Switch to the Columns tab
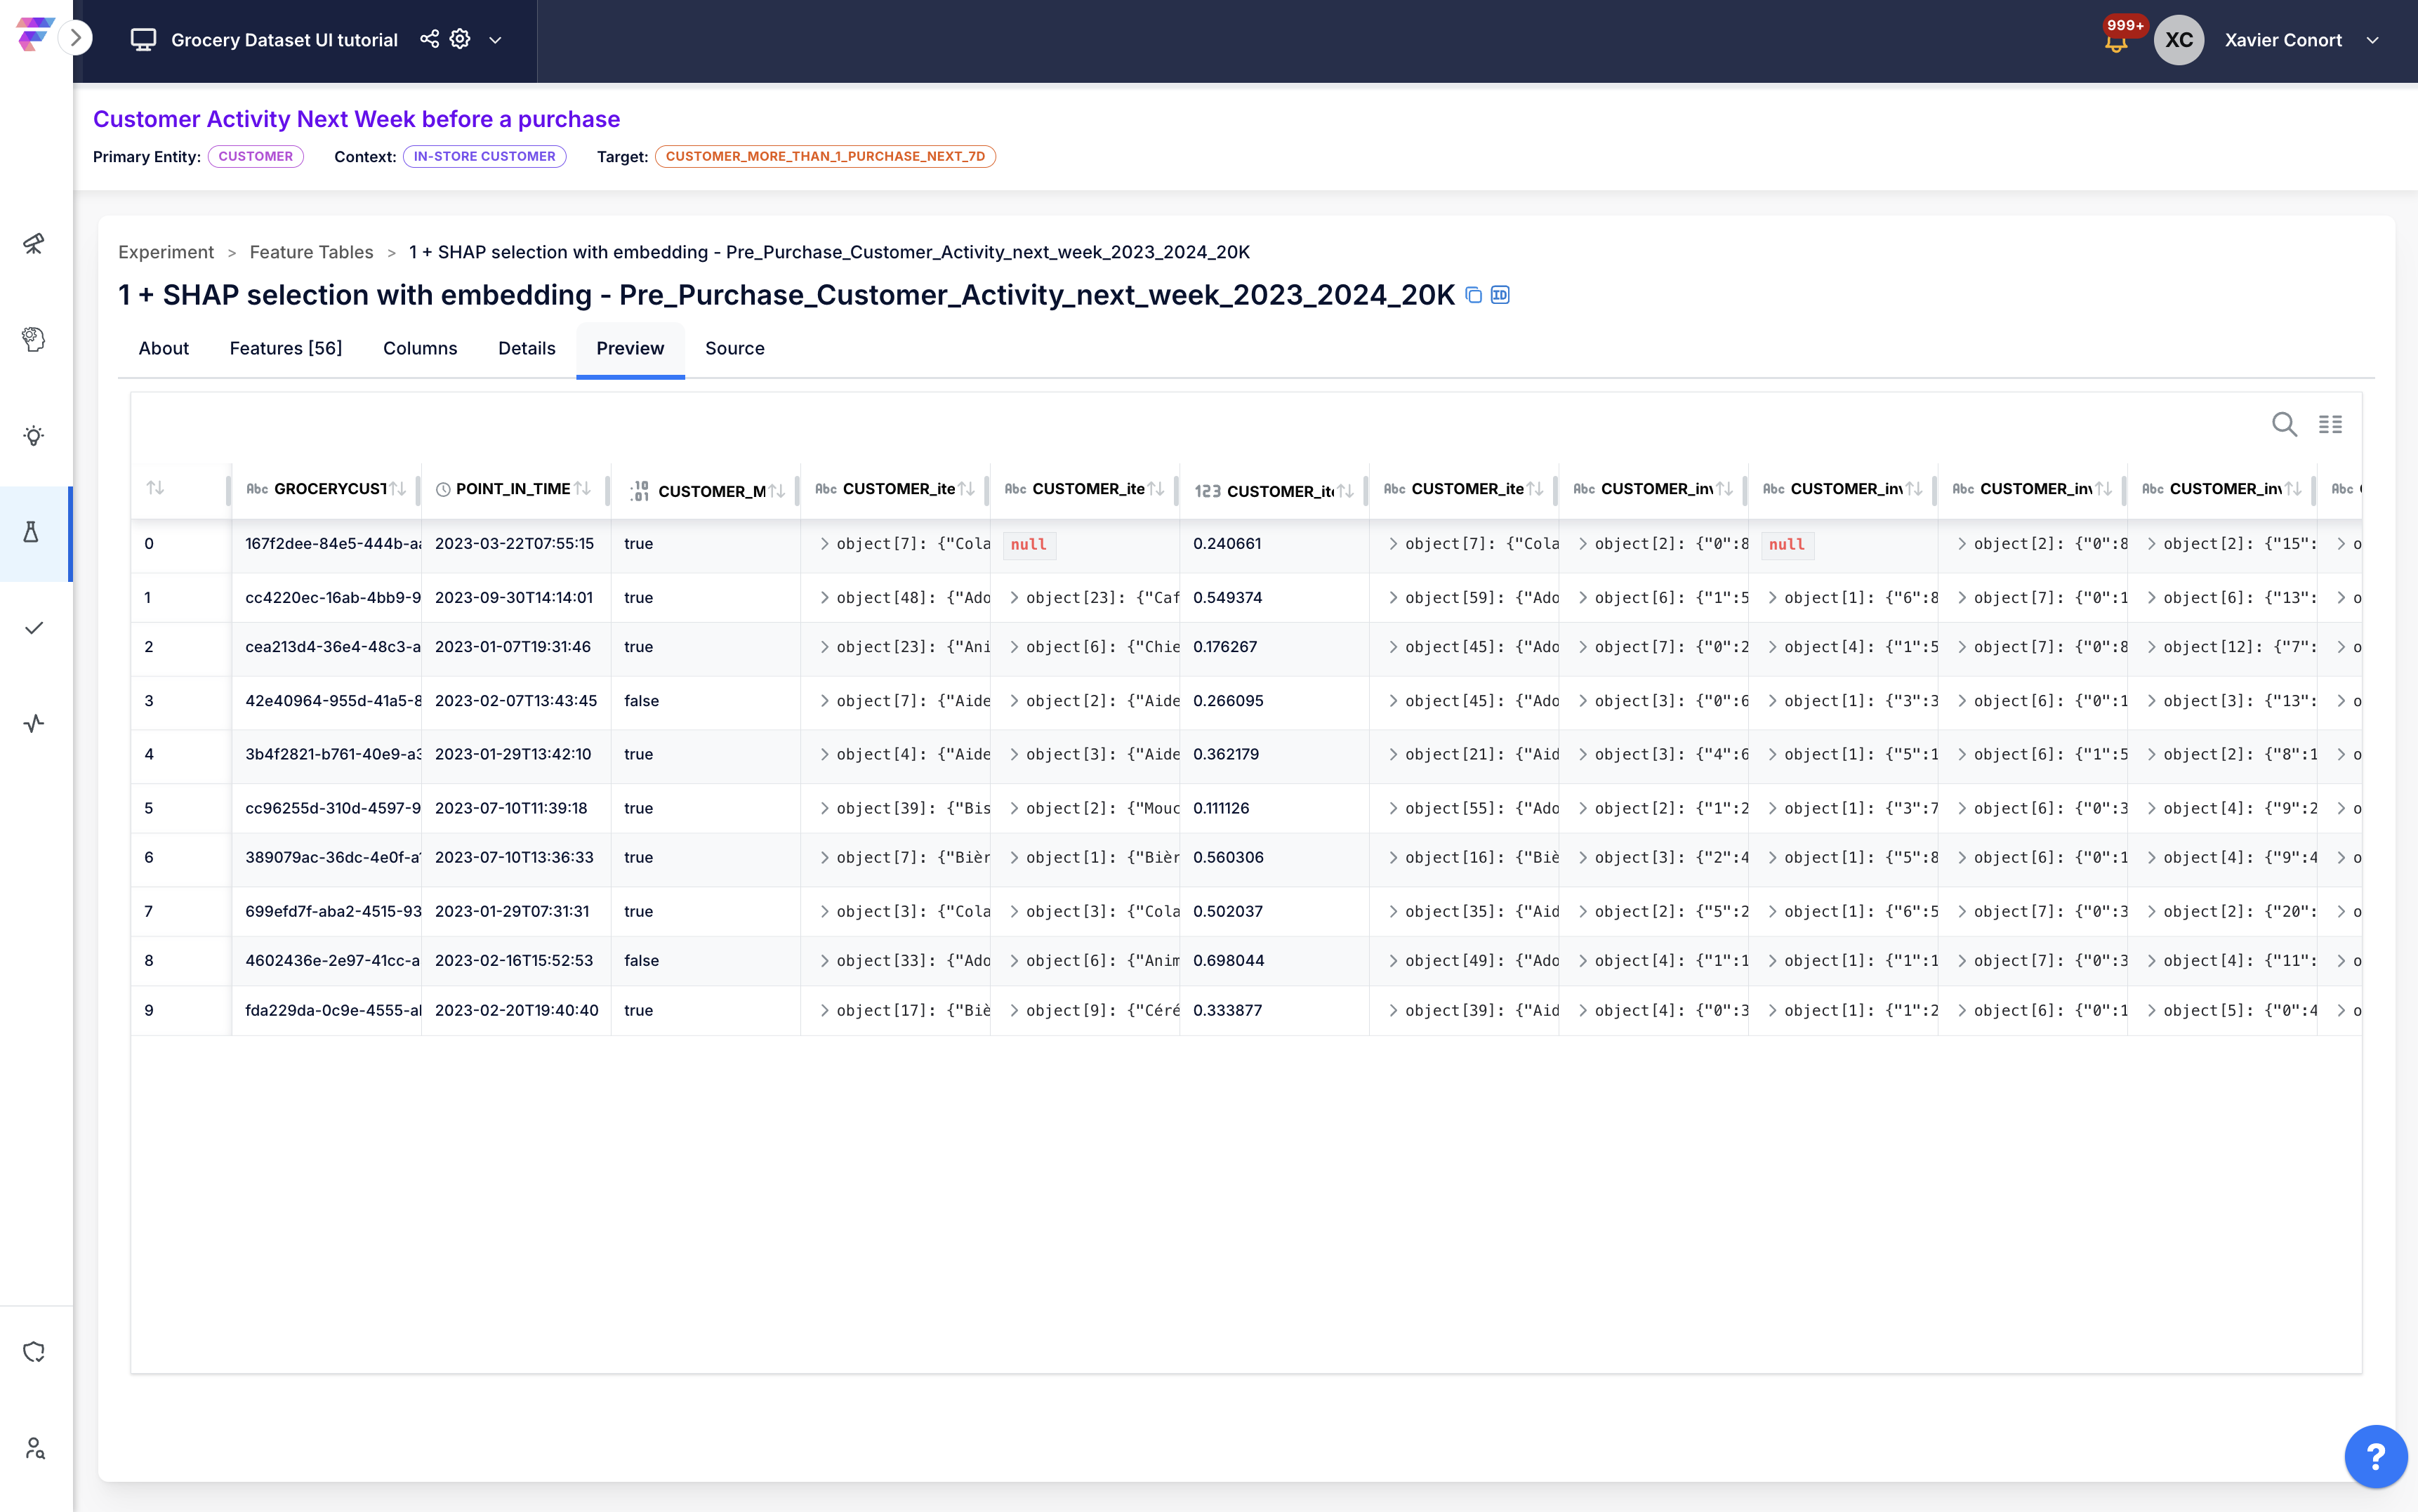The width and height of the screenshot is (2418, 1512). click(420, 348)
